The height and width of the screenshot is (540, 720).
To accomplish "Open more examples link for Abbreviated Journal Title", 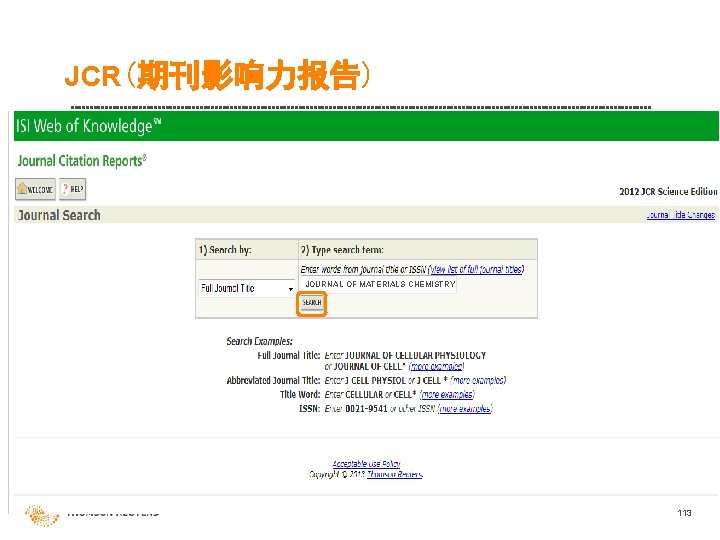I will coord(479,380).
